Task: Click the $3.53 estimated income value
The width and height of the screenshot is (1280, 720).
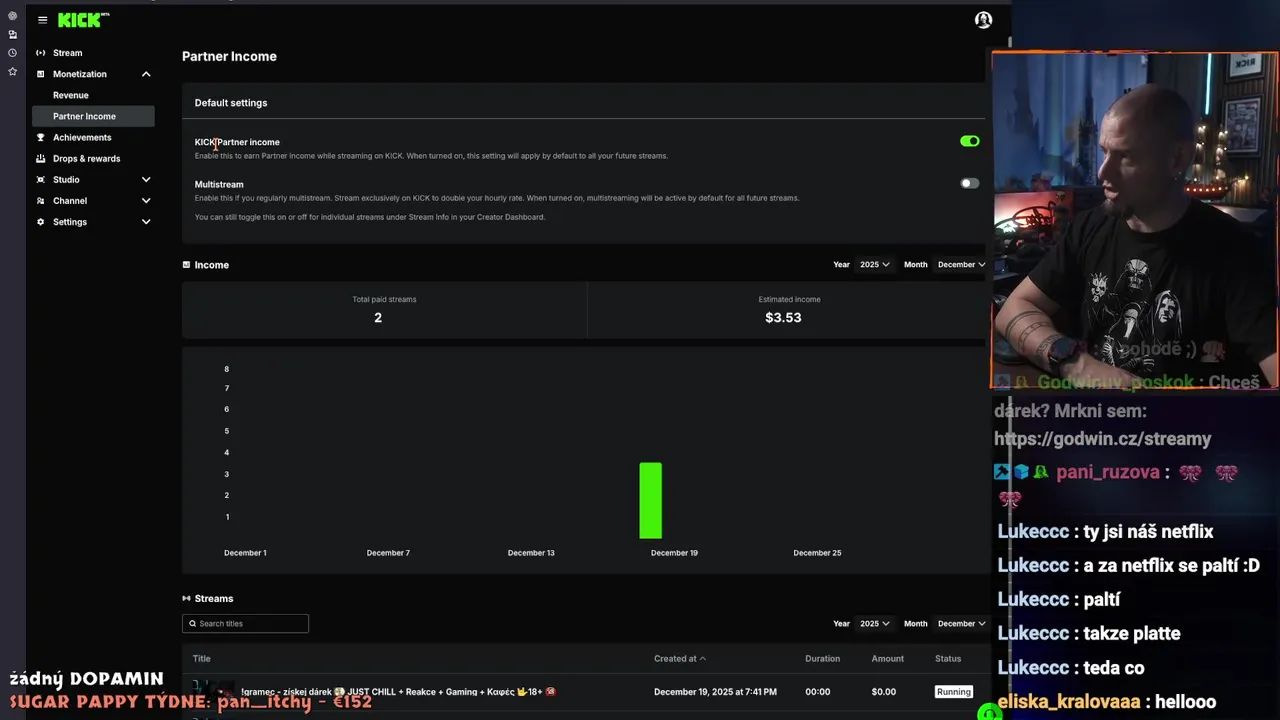Action: click(783, 318)
